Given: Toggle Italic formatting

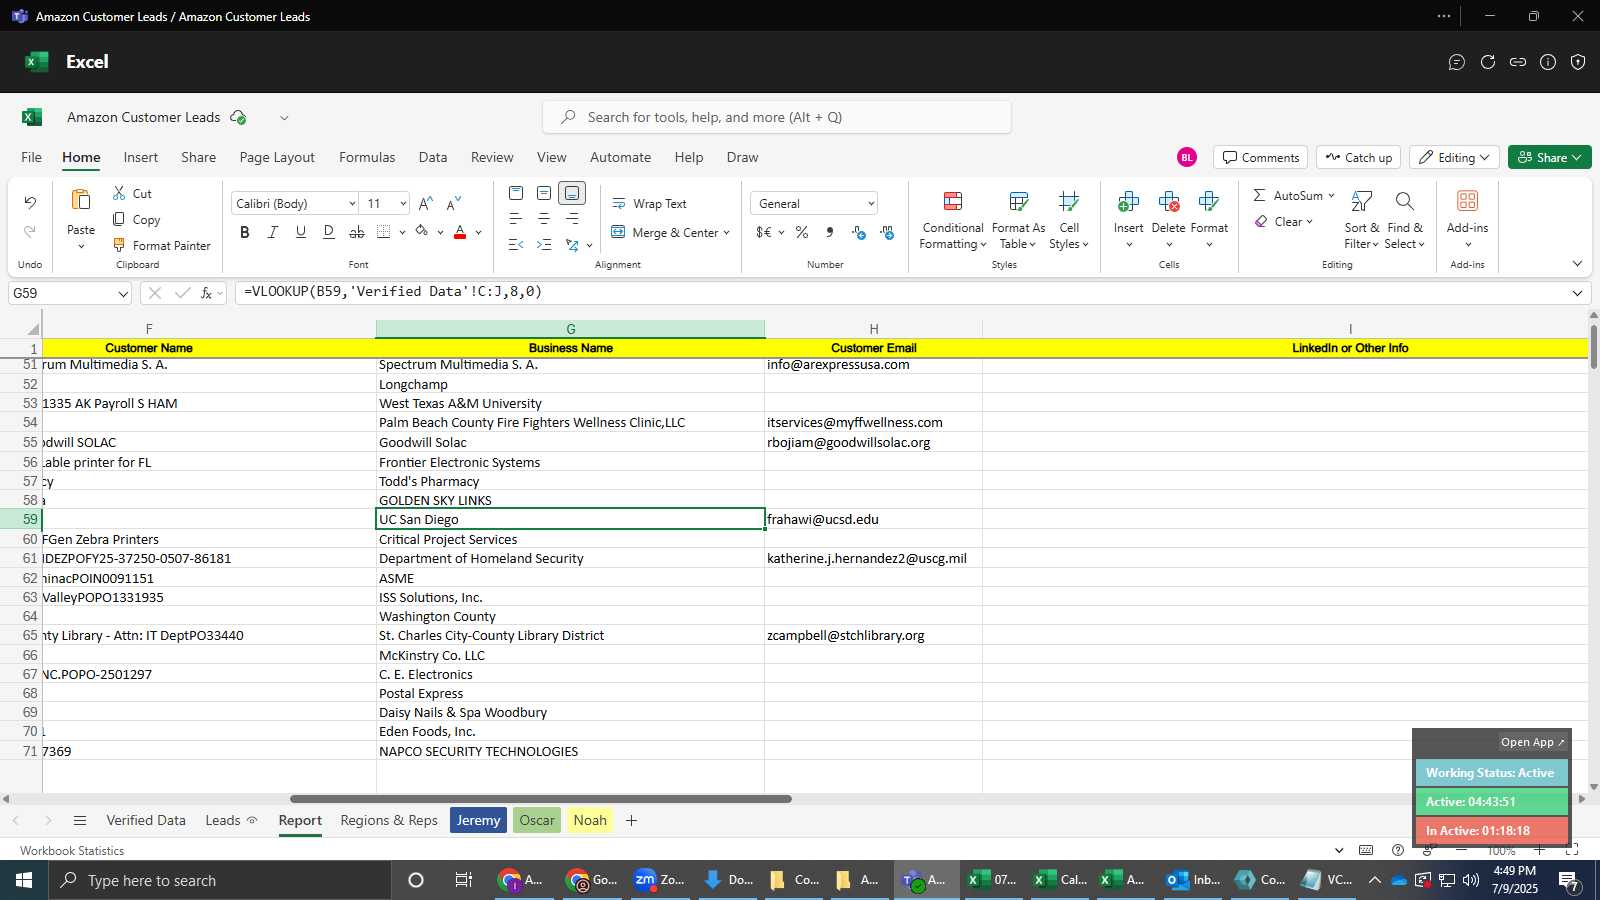Looking at the screenshot, I should [x=273, y=232].
